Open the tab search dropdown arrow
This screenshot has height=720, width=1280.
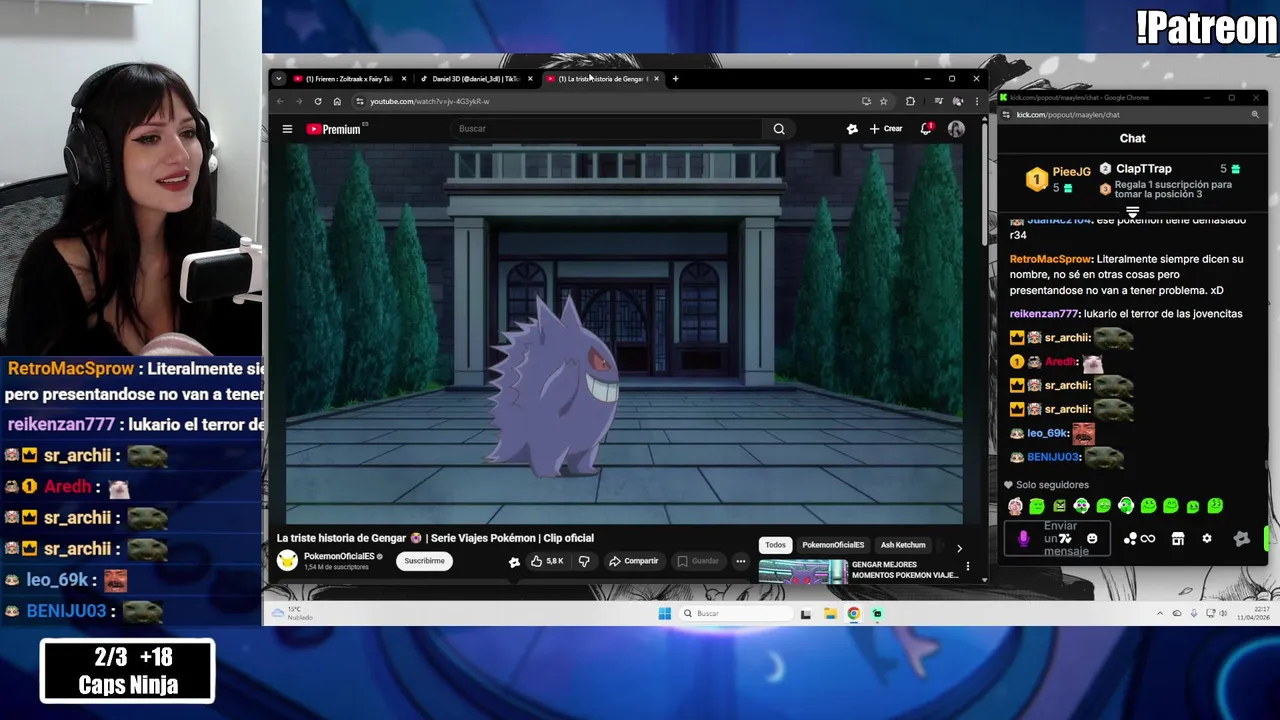(279, 79)
